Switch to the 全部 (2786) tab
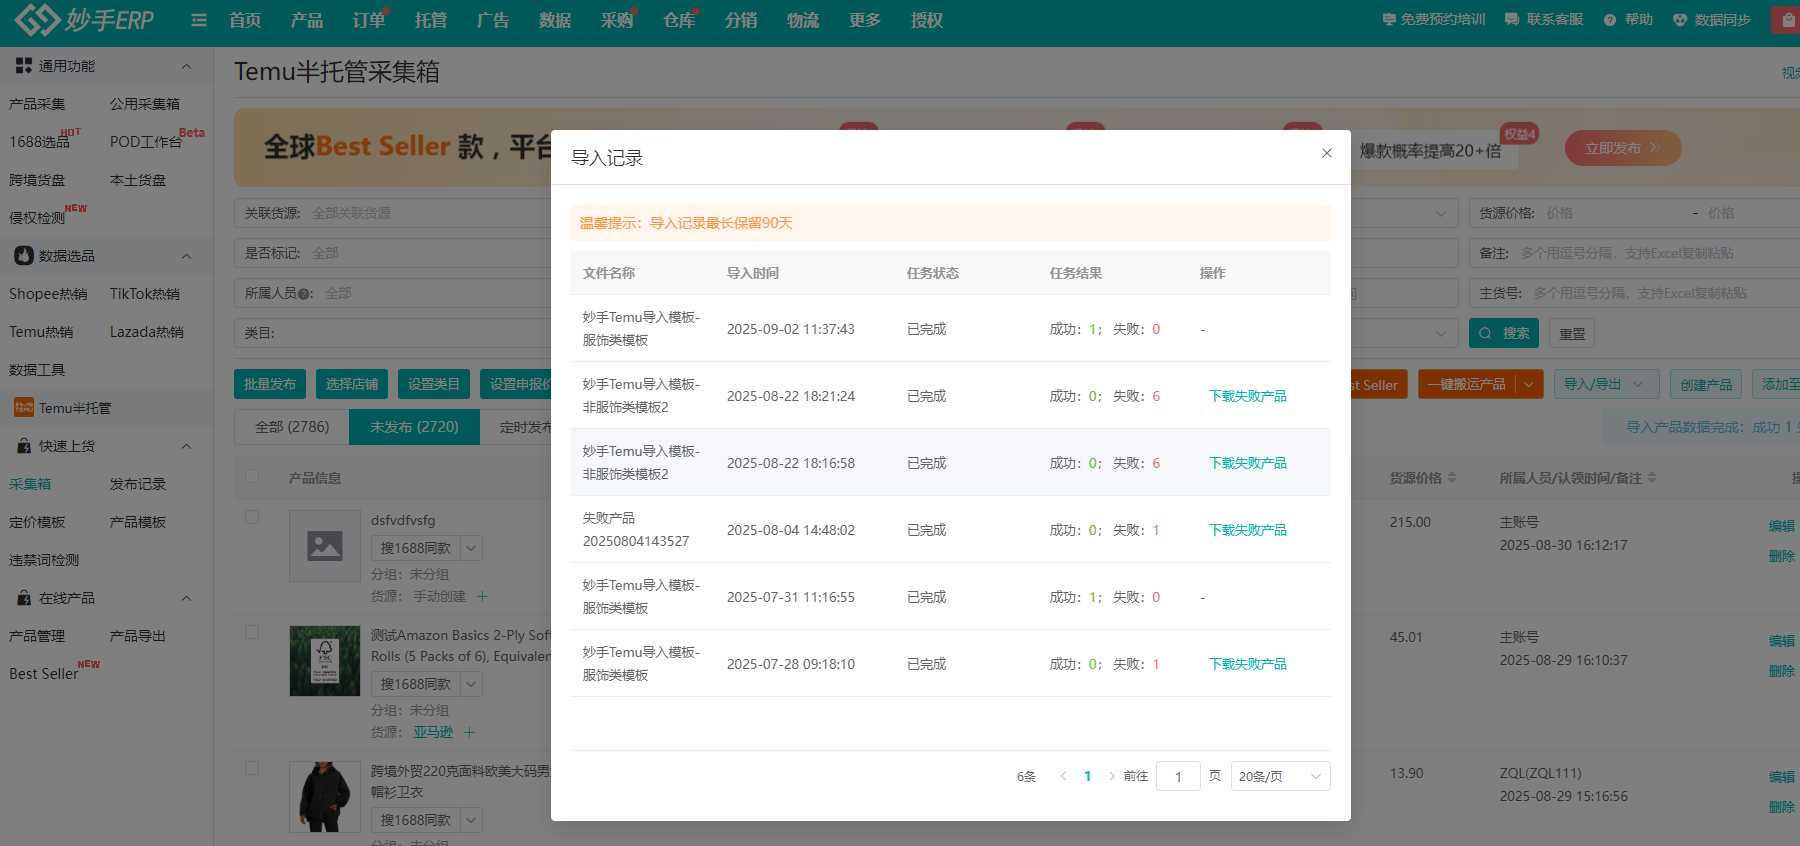This screenshot has height=846, width=1800. coord(292,427)
